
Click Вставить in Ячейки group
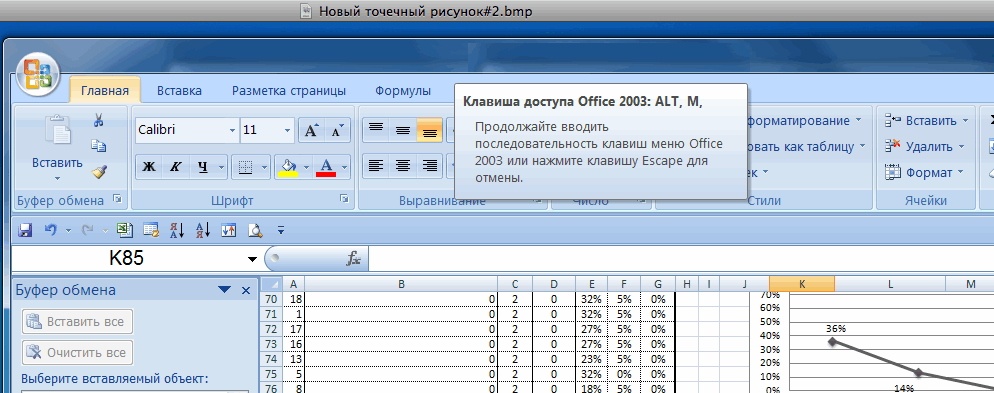(927, 120)
